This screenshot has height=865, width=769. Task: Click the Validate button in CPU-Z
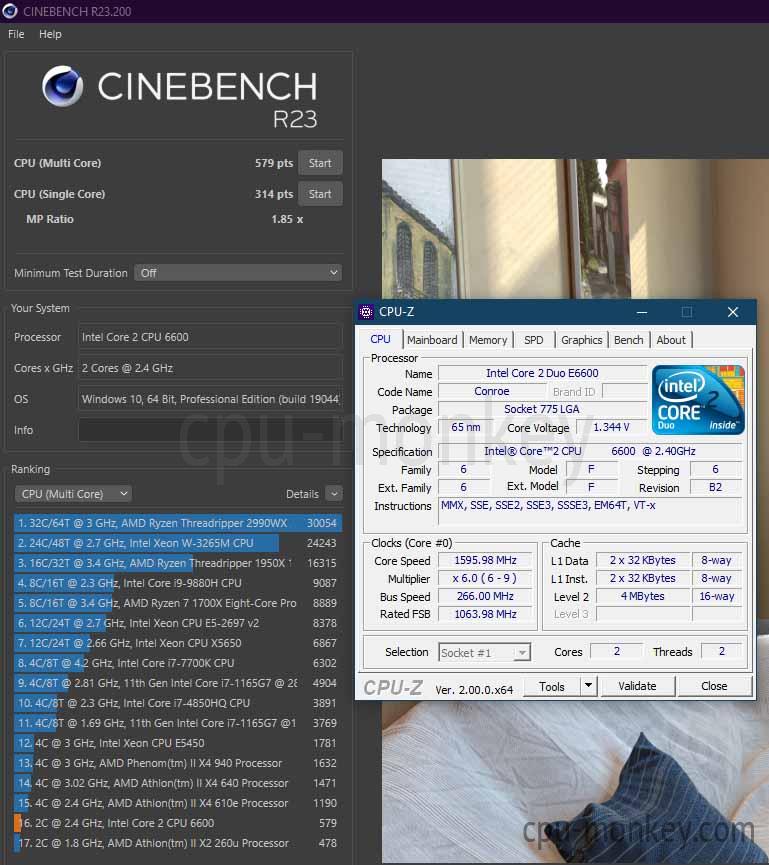pos(637,686)
